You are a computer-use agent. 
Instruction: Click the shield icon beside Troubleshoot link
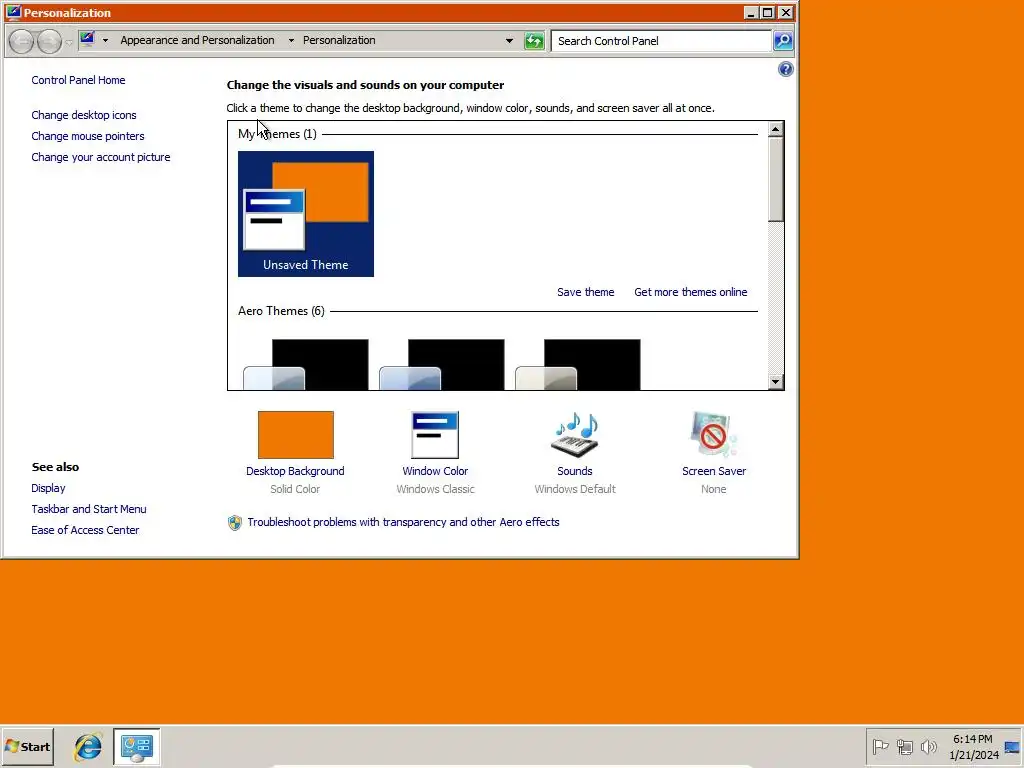pyautogui.click(x=234, y=522)
